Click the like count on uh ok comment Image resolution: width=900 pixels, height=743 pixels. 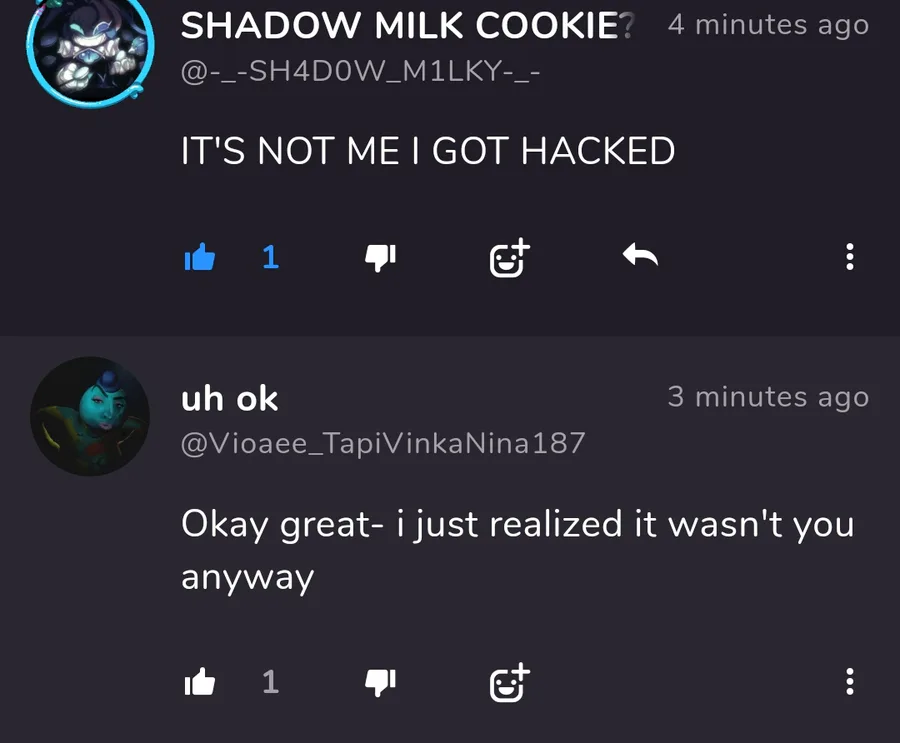pyautogui.click(x=270, y=682)
